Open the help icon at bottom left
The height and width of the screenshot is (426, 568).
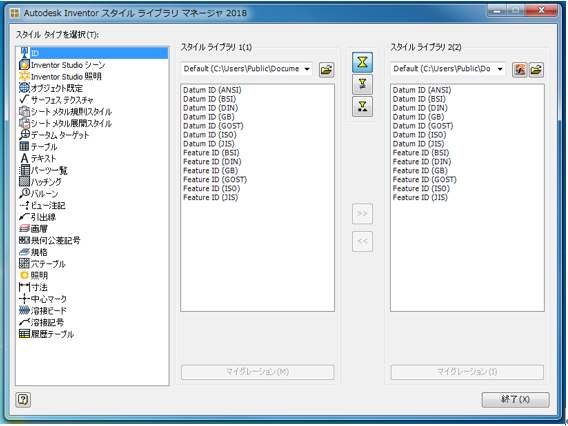coord(23,400)
